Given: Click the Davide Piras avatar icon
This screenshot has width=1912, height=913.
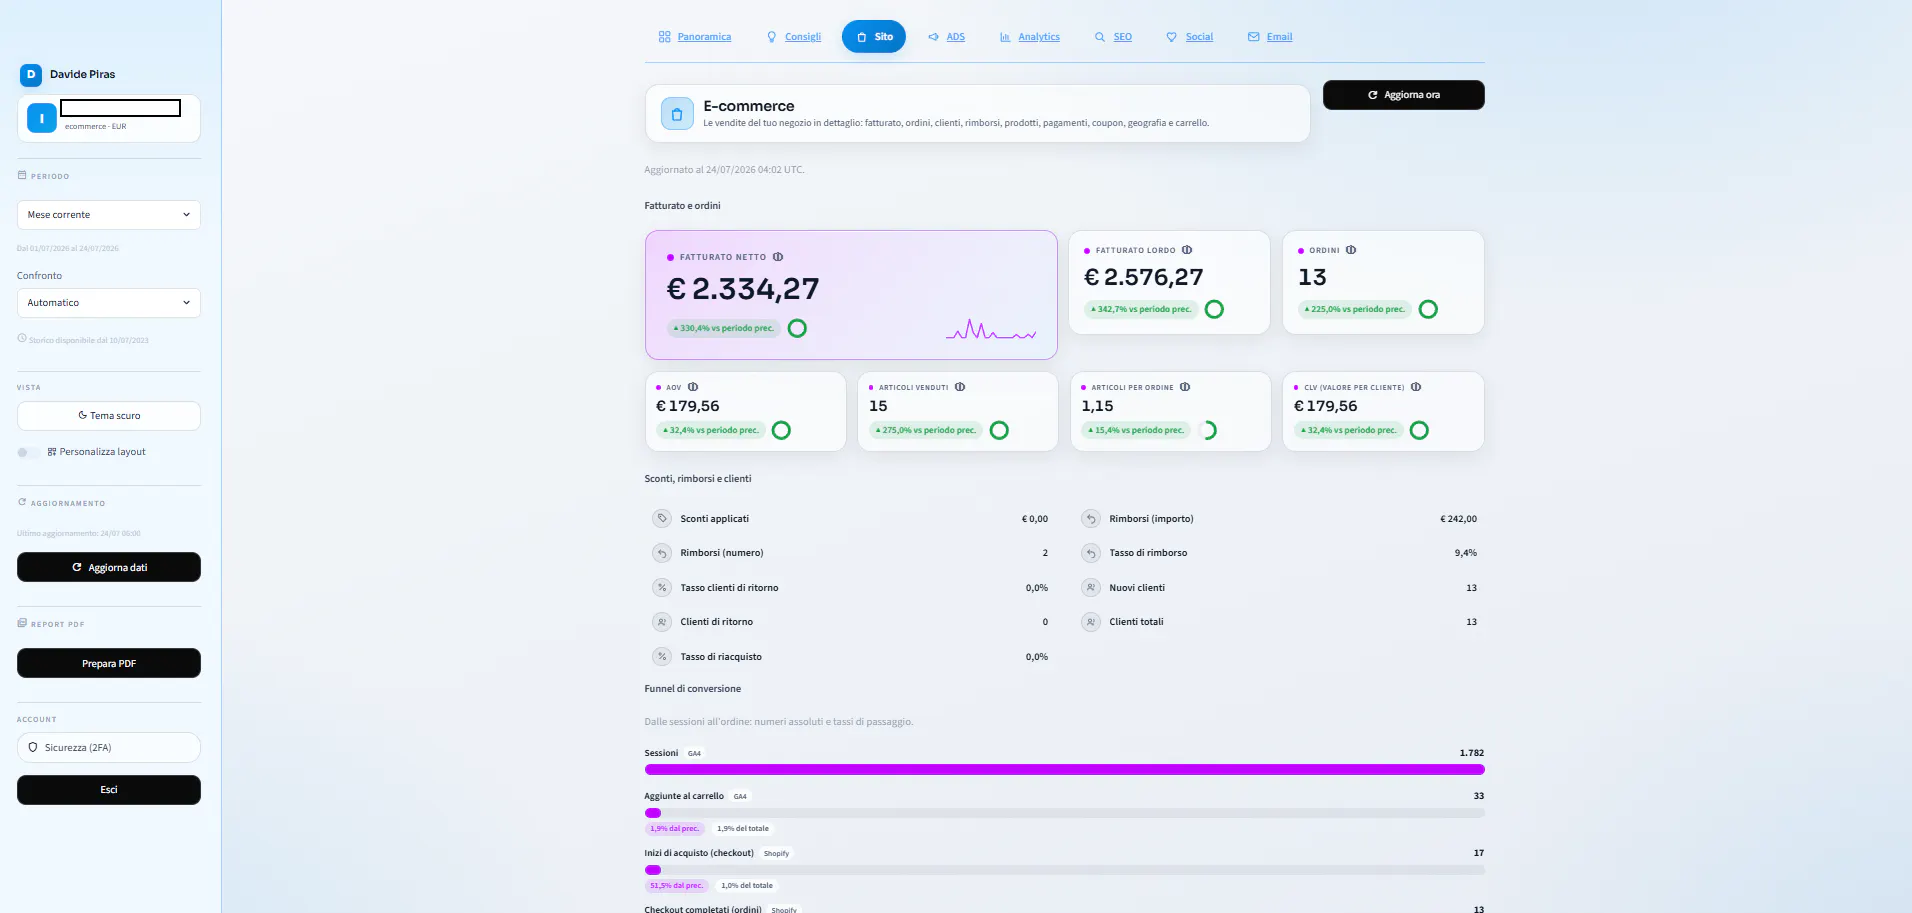Looking at the screenshot, I should pyautogui.click(x=31, y=74).
